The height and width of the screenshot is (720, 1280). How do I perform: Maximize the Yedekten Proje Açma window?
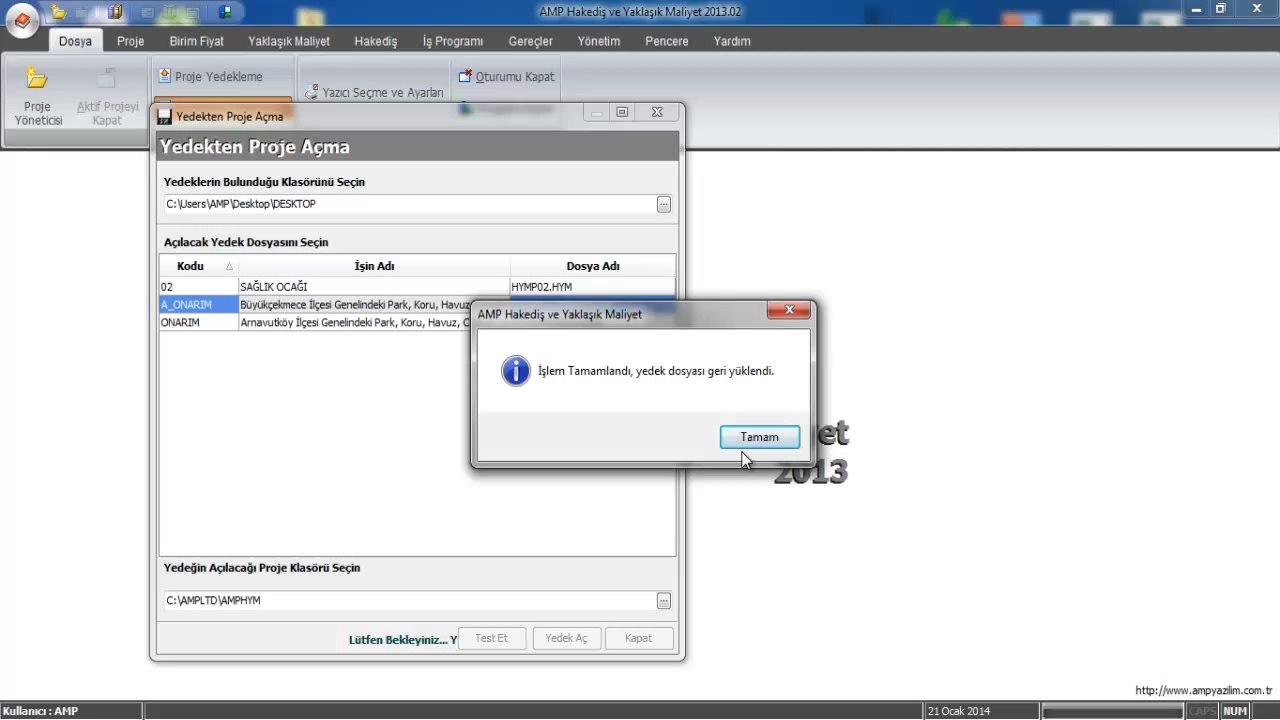(622, 113)
